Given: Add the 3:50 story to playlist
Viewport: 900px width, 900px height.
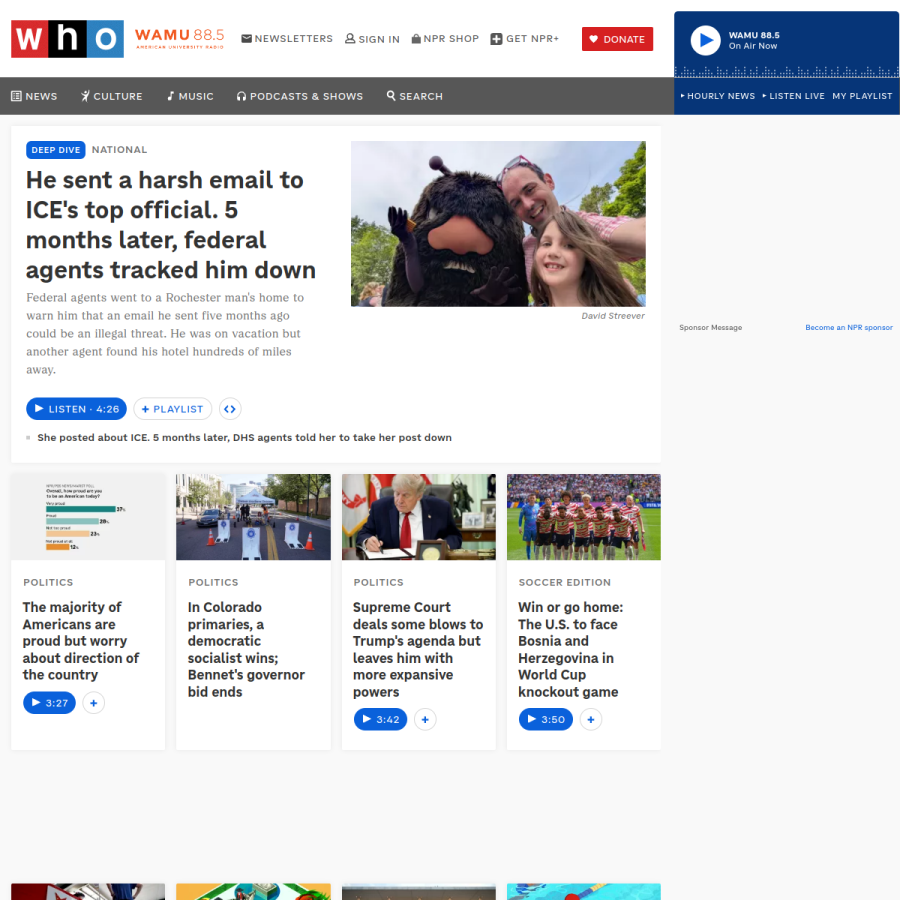Looking at the screenshot, I should coord(591,719).
